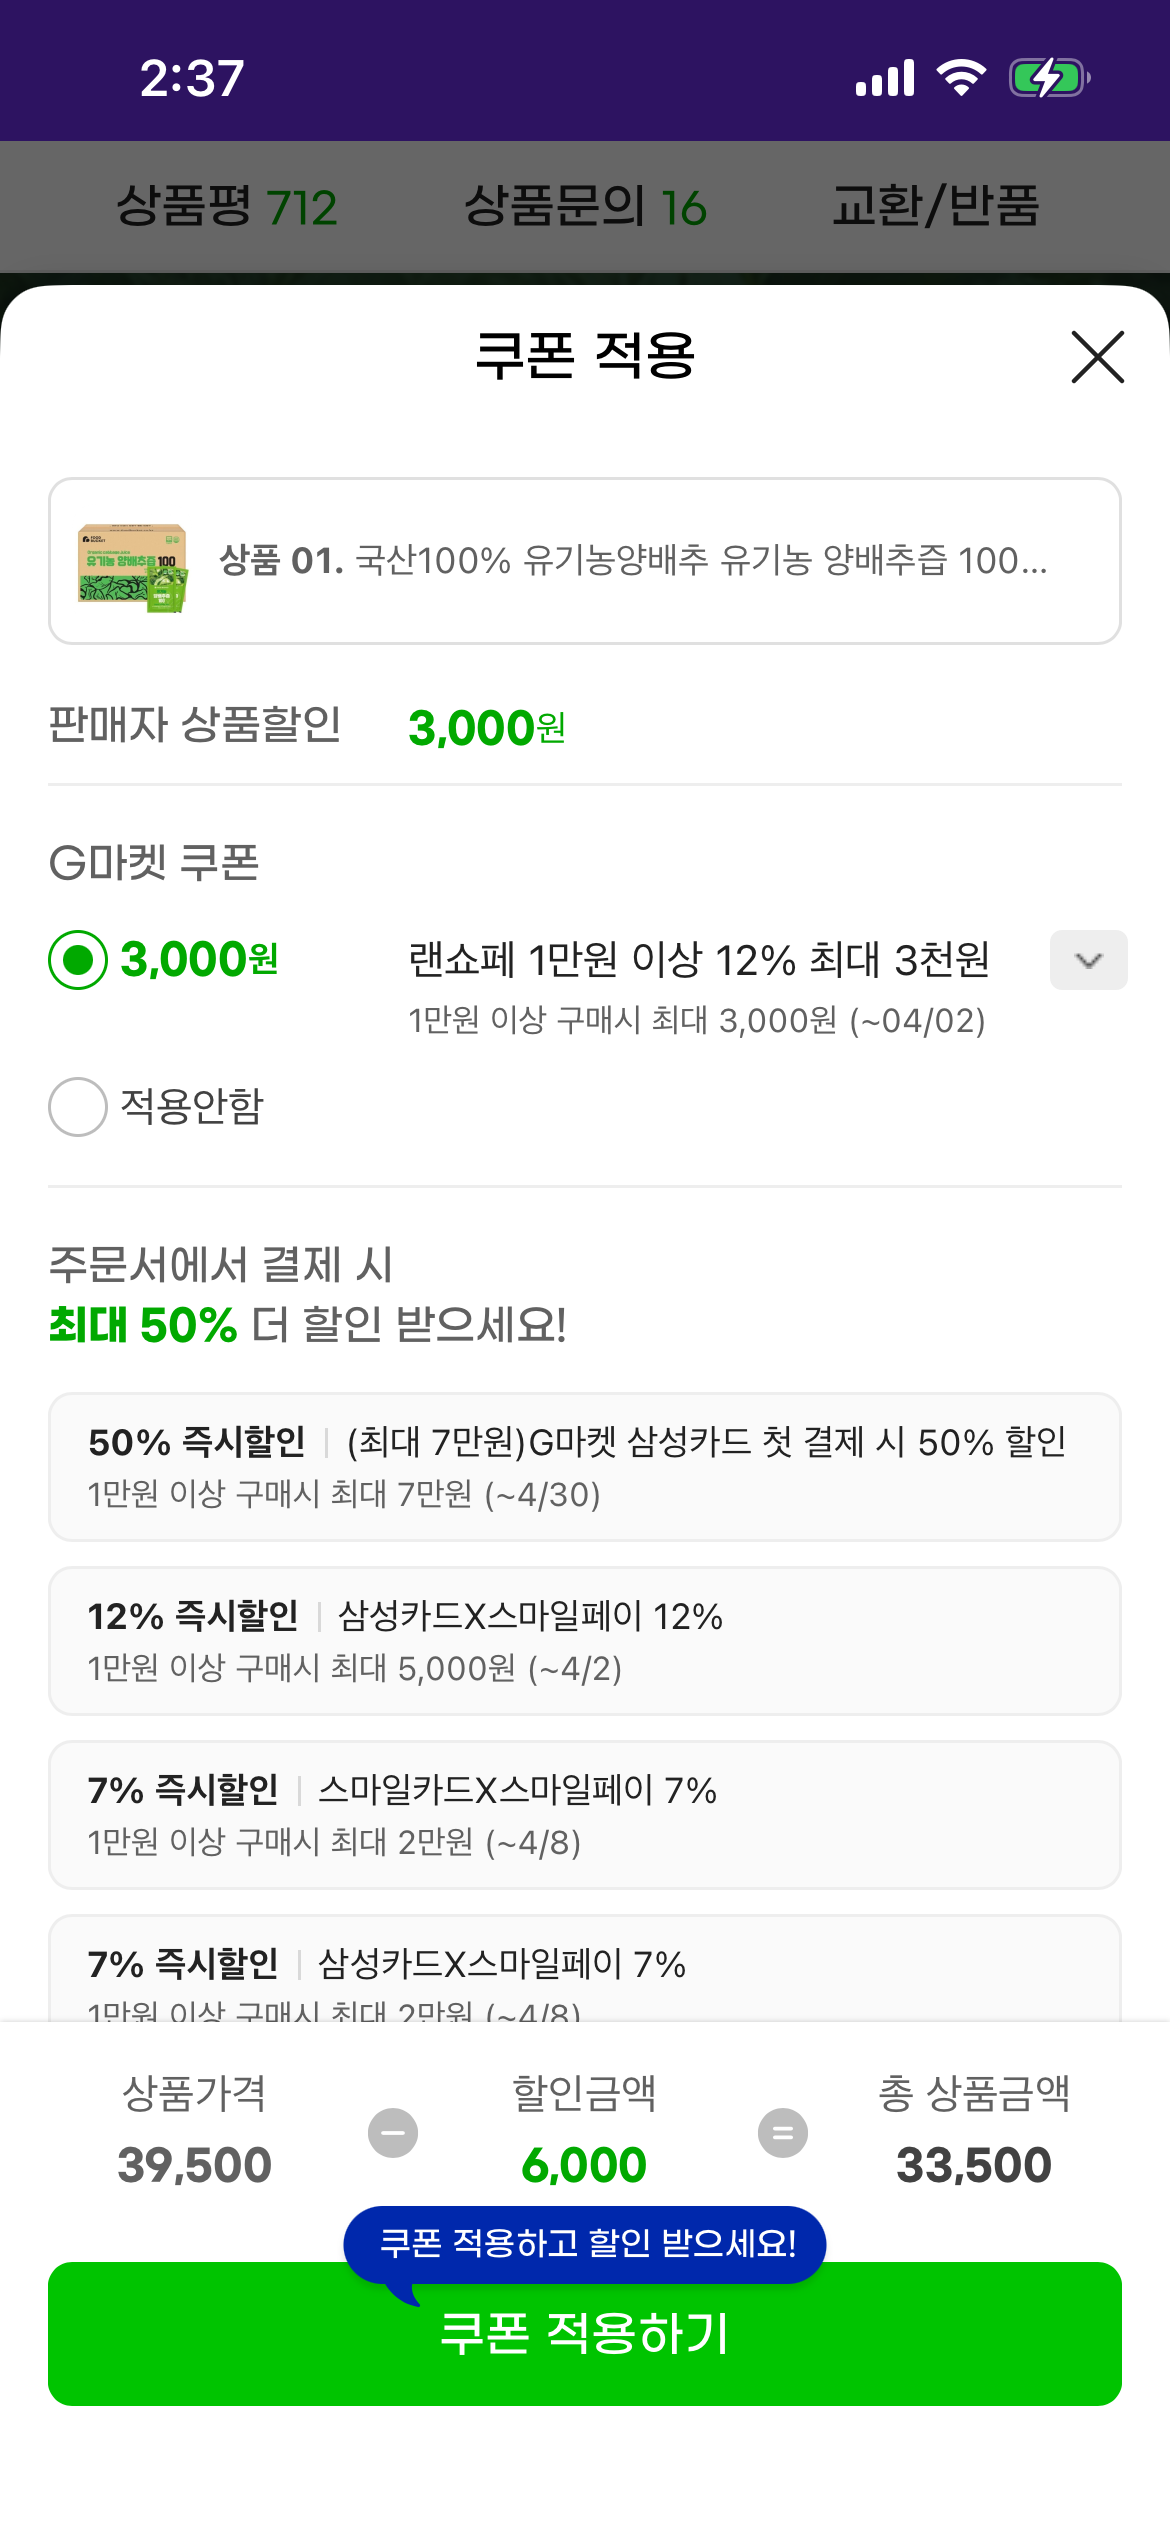Close the 쿠폰 적용 sheet with X
1170x2532 pixels.
point(1097,357)
